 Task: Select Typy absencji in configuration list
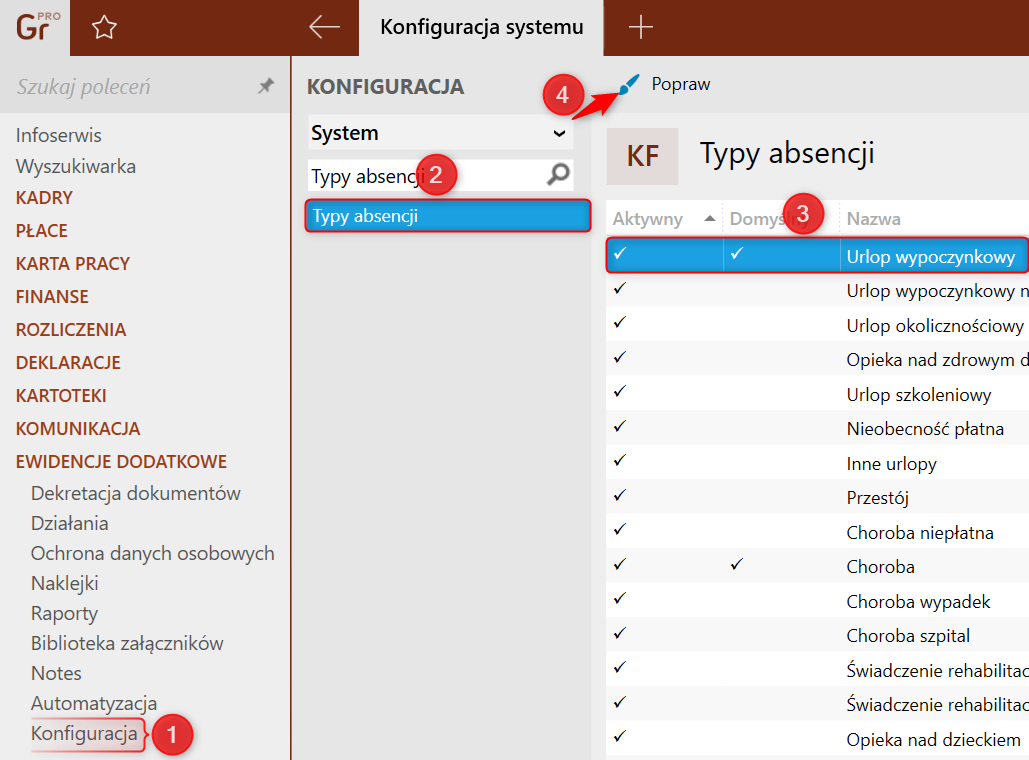coord(447,216)
